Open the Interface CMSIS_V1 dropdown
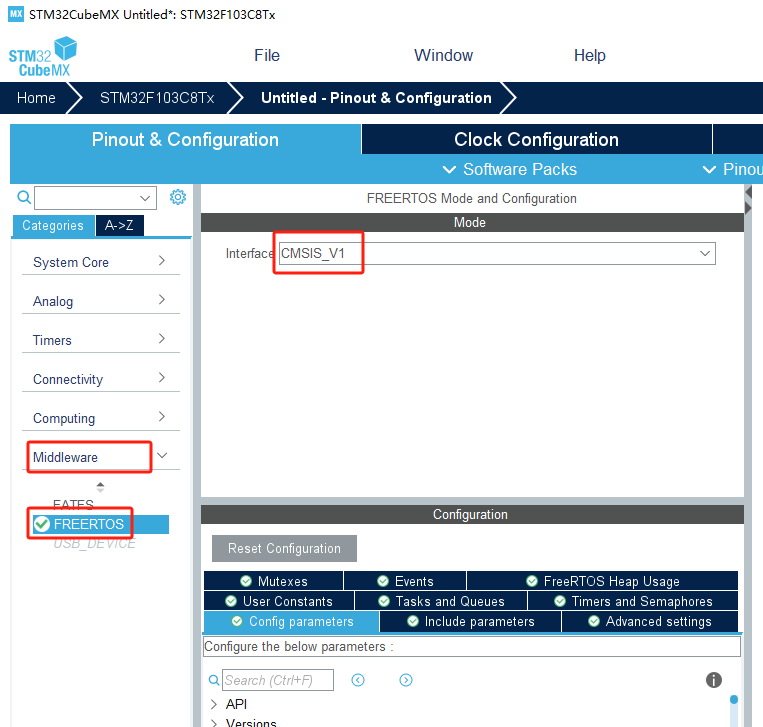The image size is (763, 727). coord(497,254)
